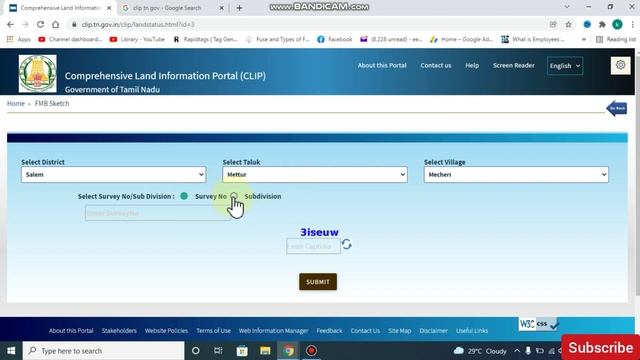Click the Enter Survey No field
The image size is (640, 360).
coord(158,213)
